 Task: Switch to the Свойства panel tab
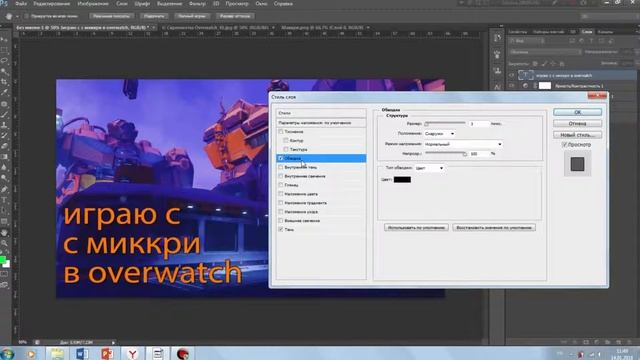[x=518, y=32]
